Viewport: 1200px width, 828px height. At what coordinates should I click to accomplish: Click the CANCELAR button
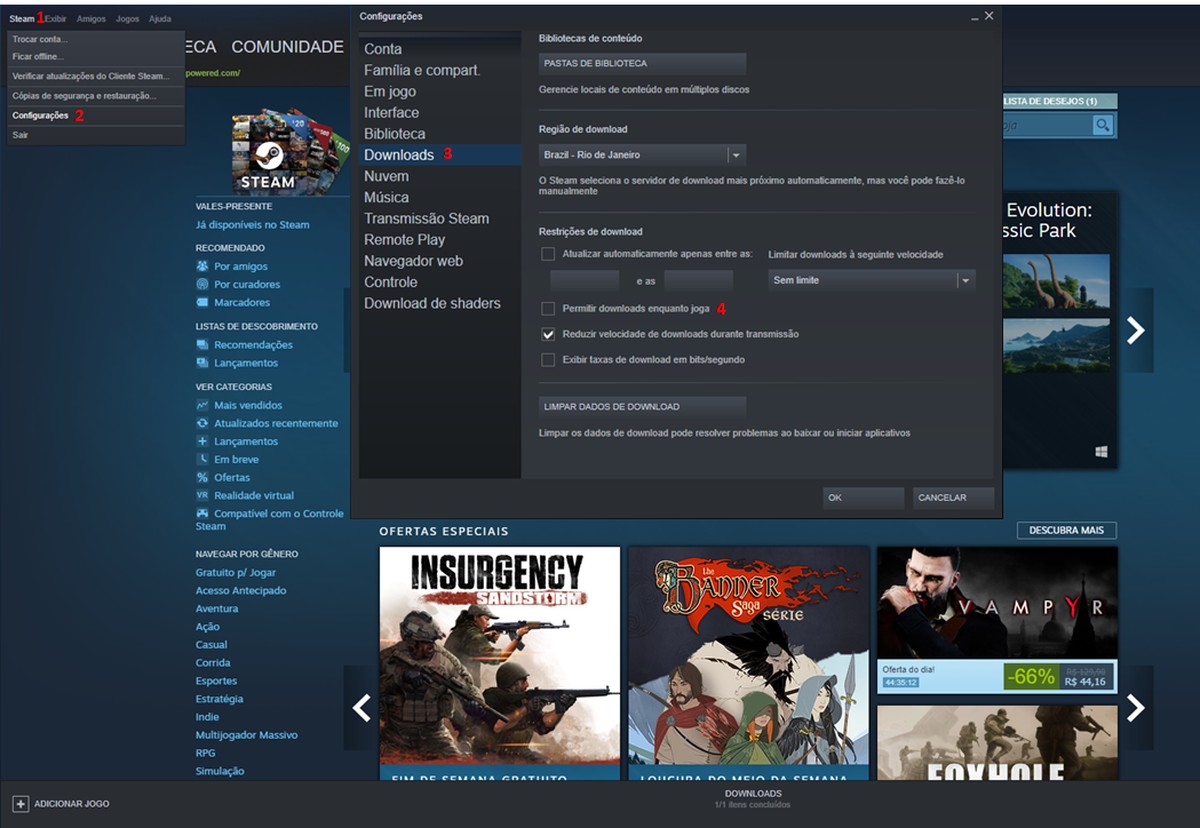tap(954, 498)
